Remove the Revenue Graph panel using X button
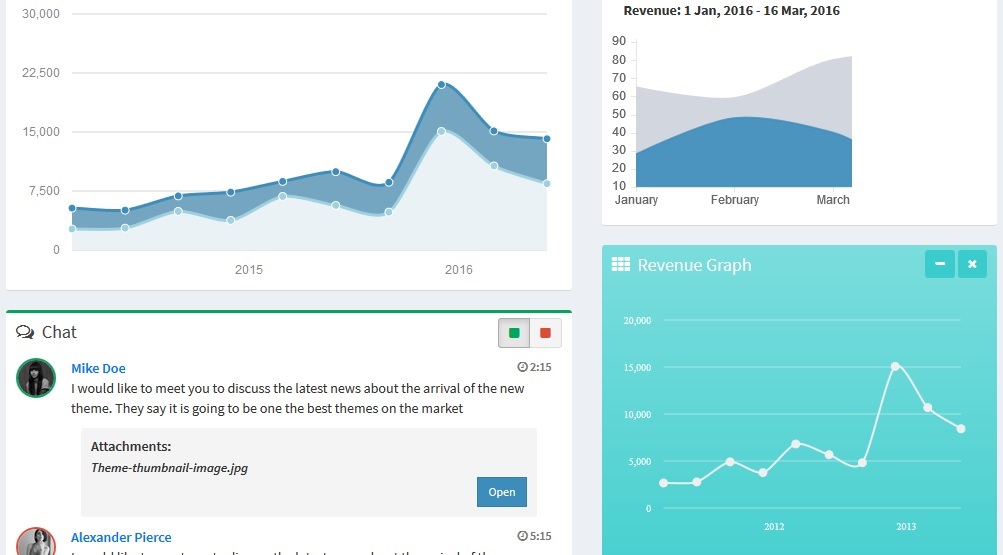1003x555 pixels. 972,264
